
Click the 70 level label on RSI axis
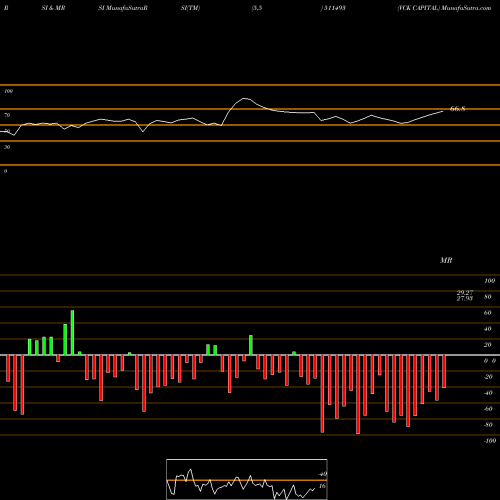pyautogui.click(x=7, y=115)
